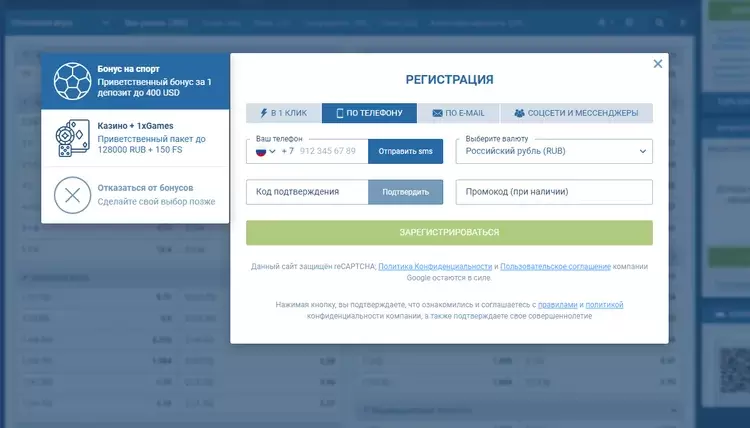Click the Russian flag icon

261,152
